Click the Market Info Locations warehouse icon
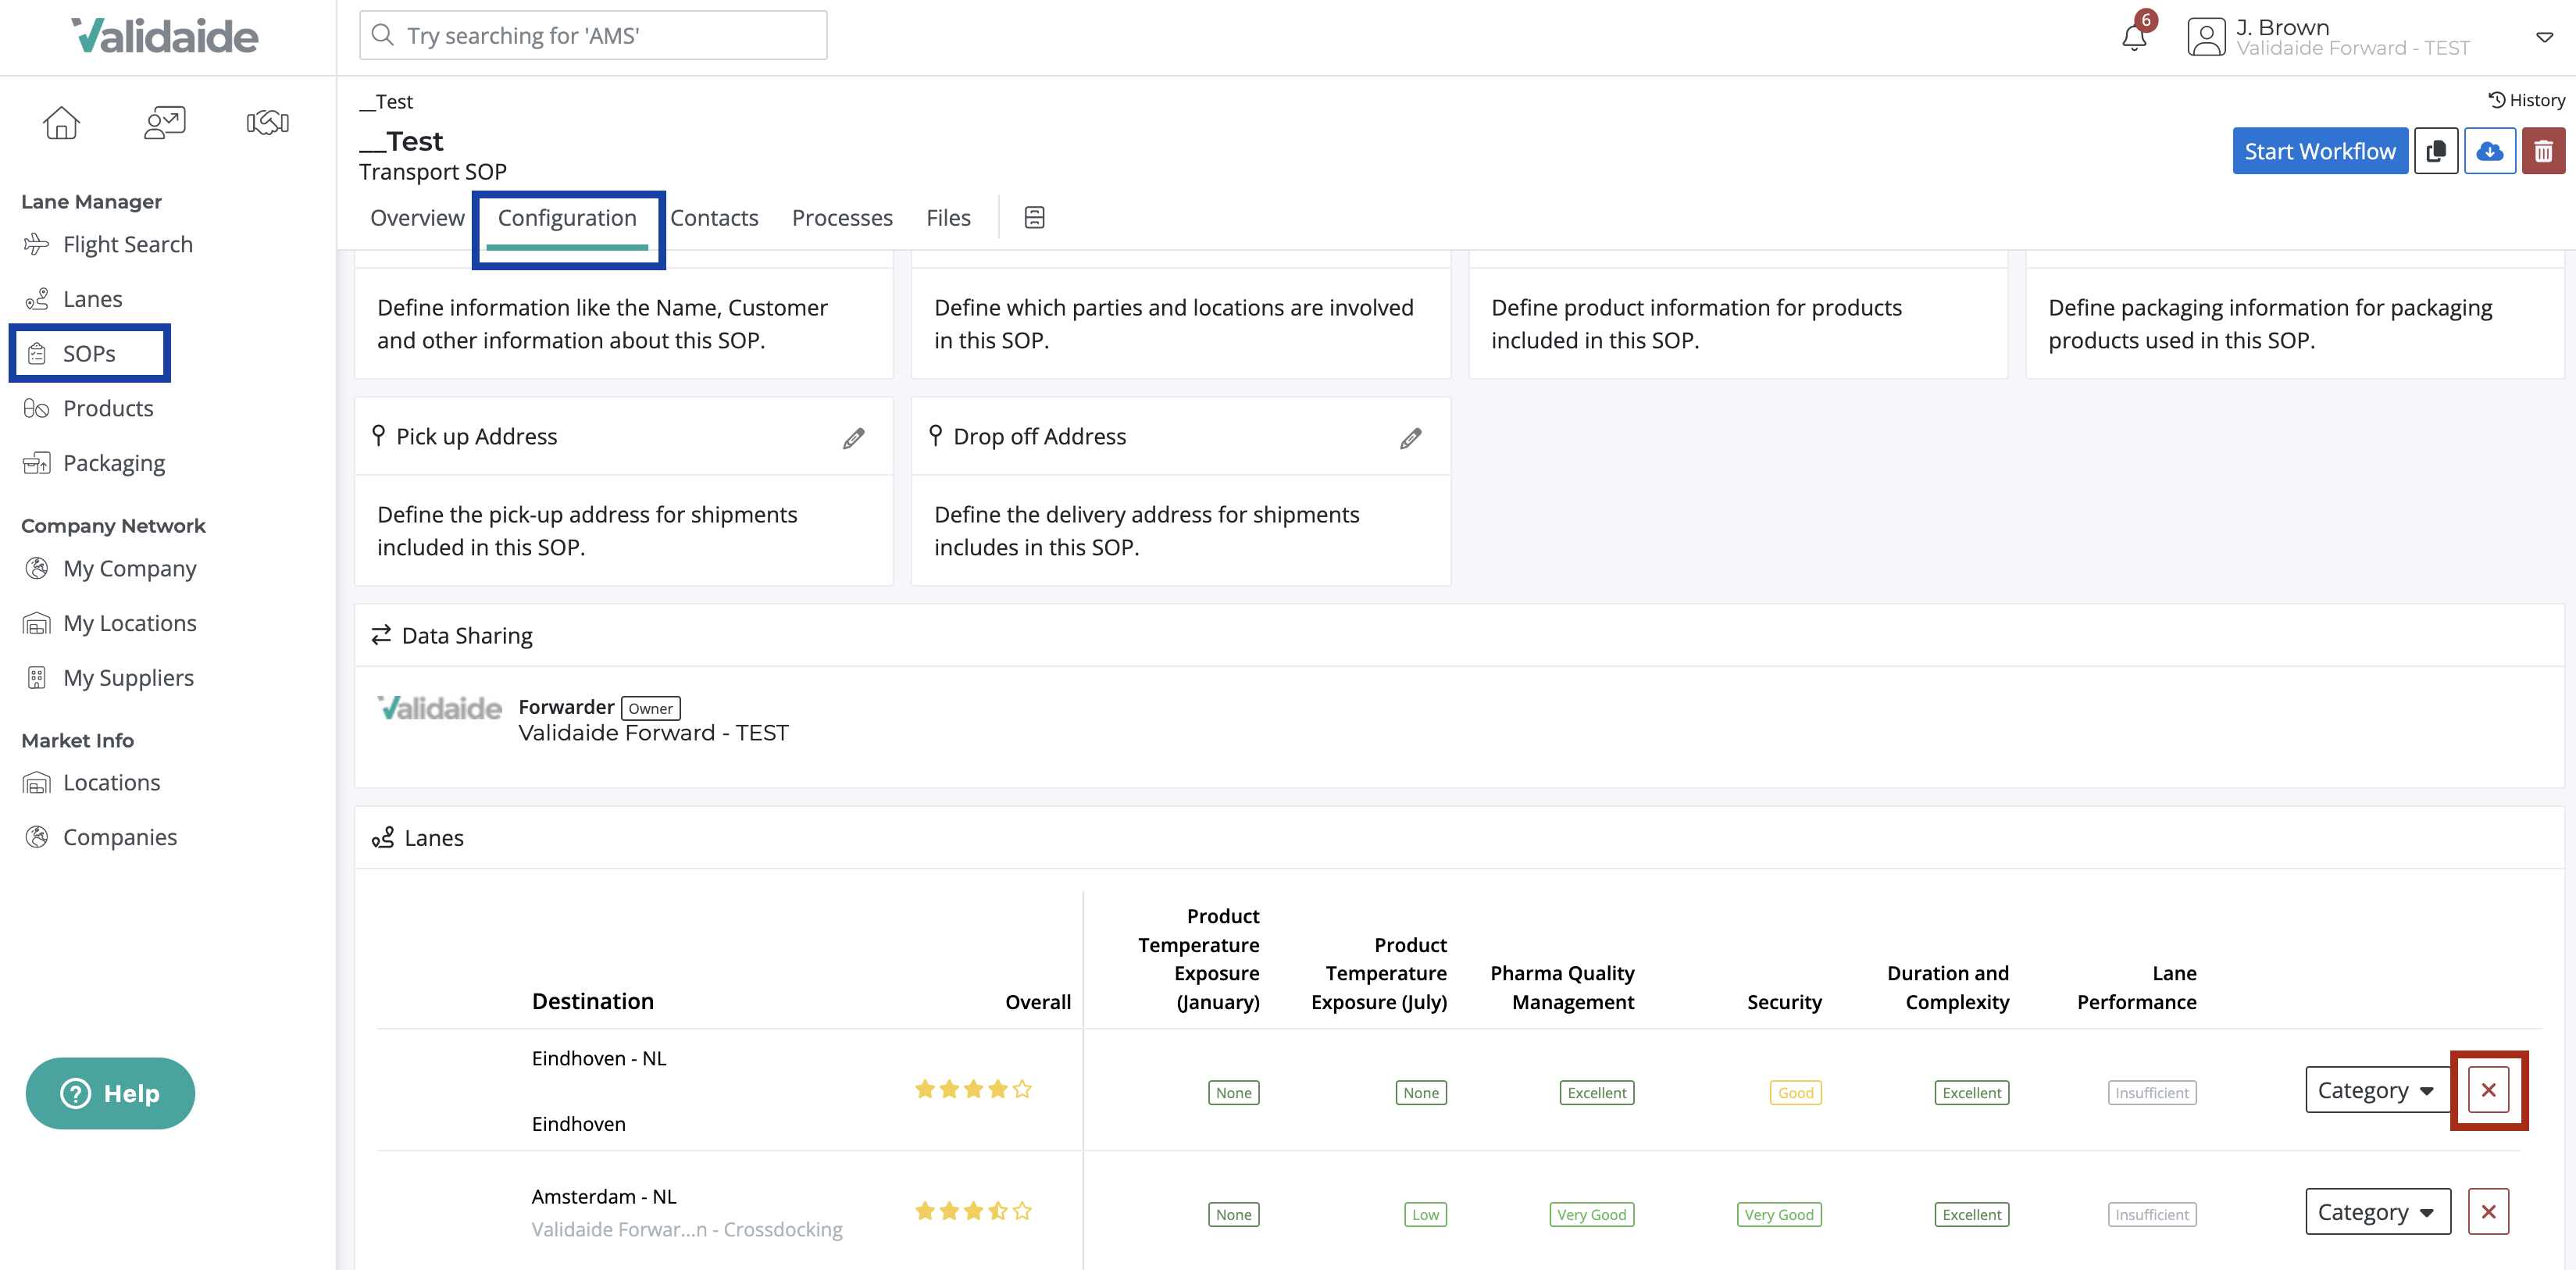Image resolution: width=2576 pixels, height=1270 pixels. tap(36, 782)
